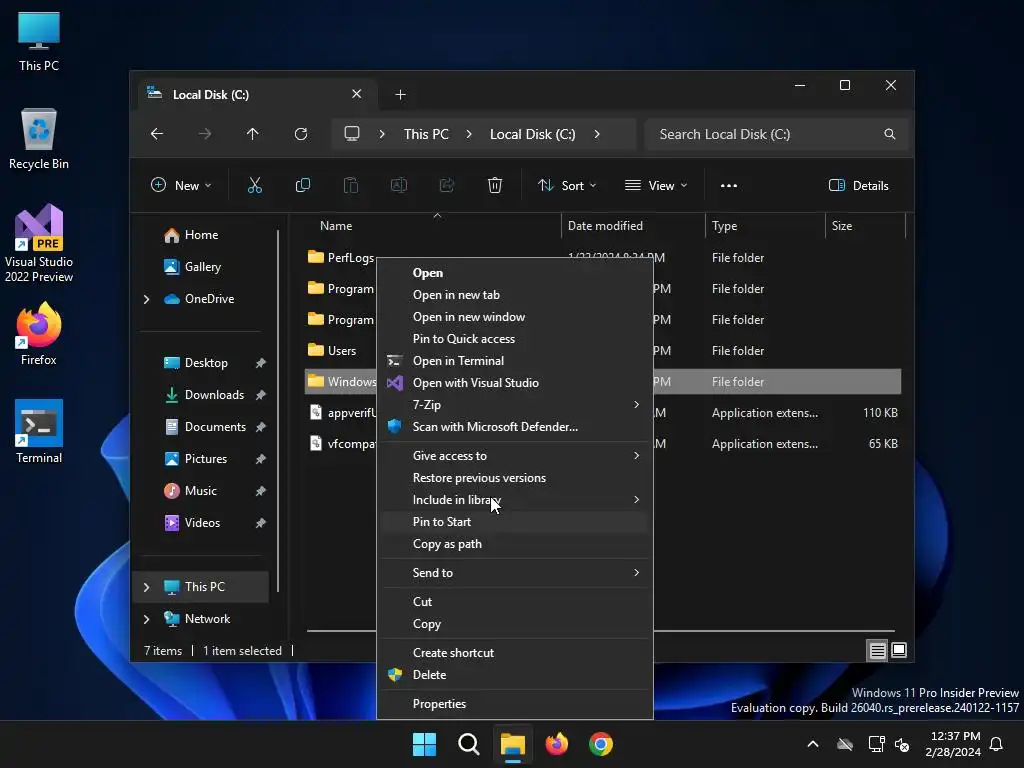
Task: Click This PC breadcrumb in address bar
Action: pos(426,134)
